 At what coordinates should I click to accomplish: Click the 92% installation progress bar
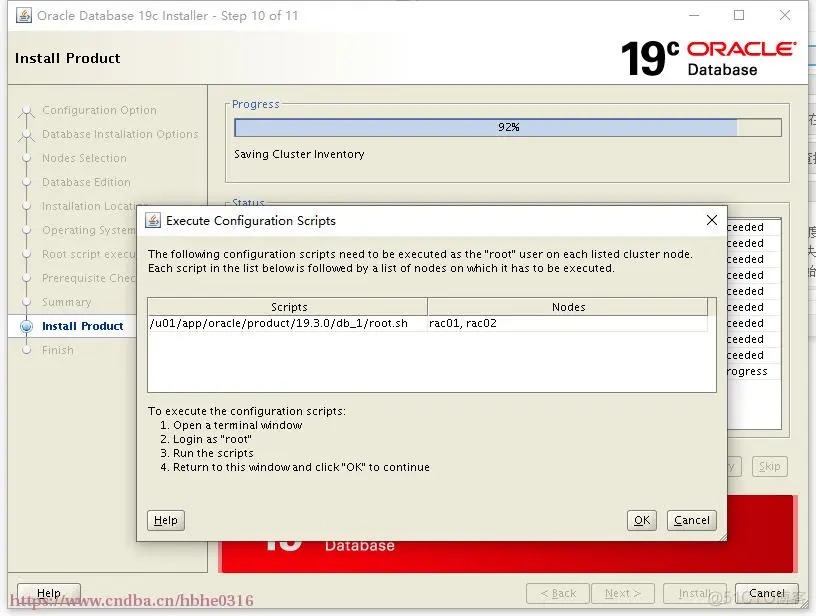tap(508, 127)
